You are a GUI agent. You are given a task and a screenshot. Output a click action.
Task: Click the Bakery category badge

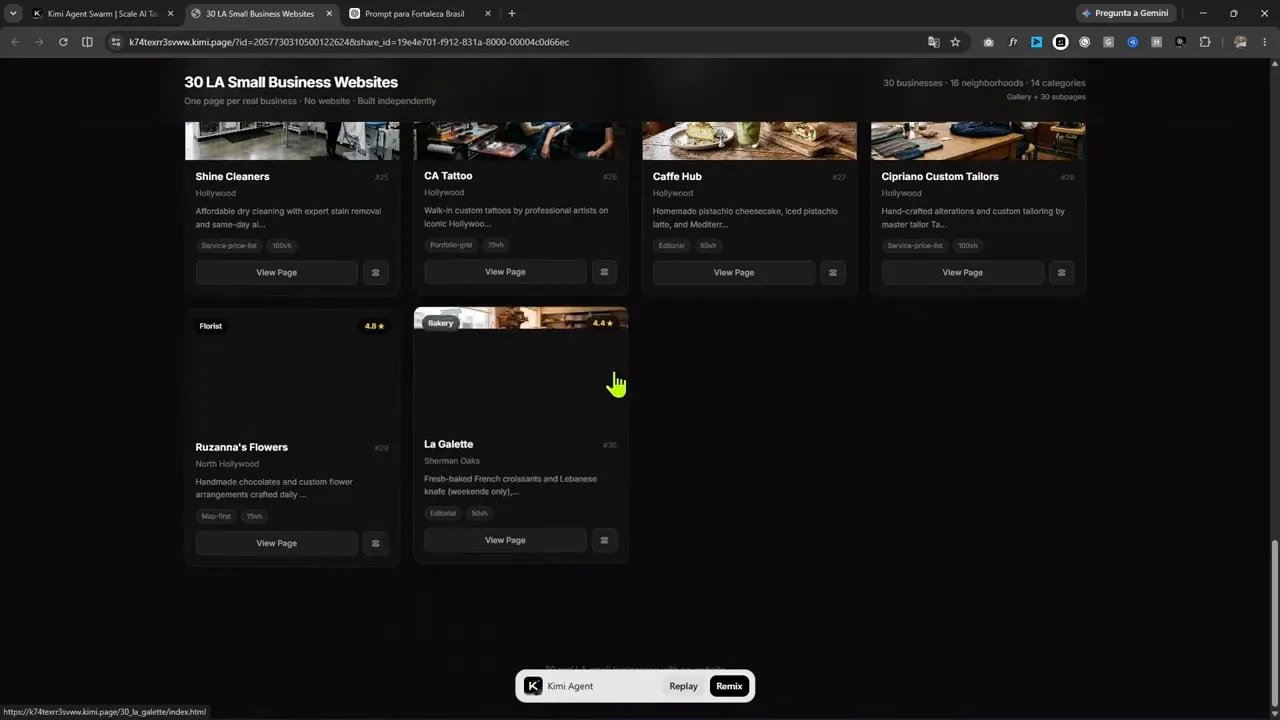tap(441, 323)
